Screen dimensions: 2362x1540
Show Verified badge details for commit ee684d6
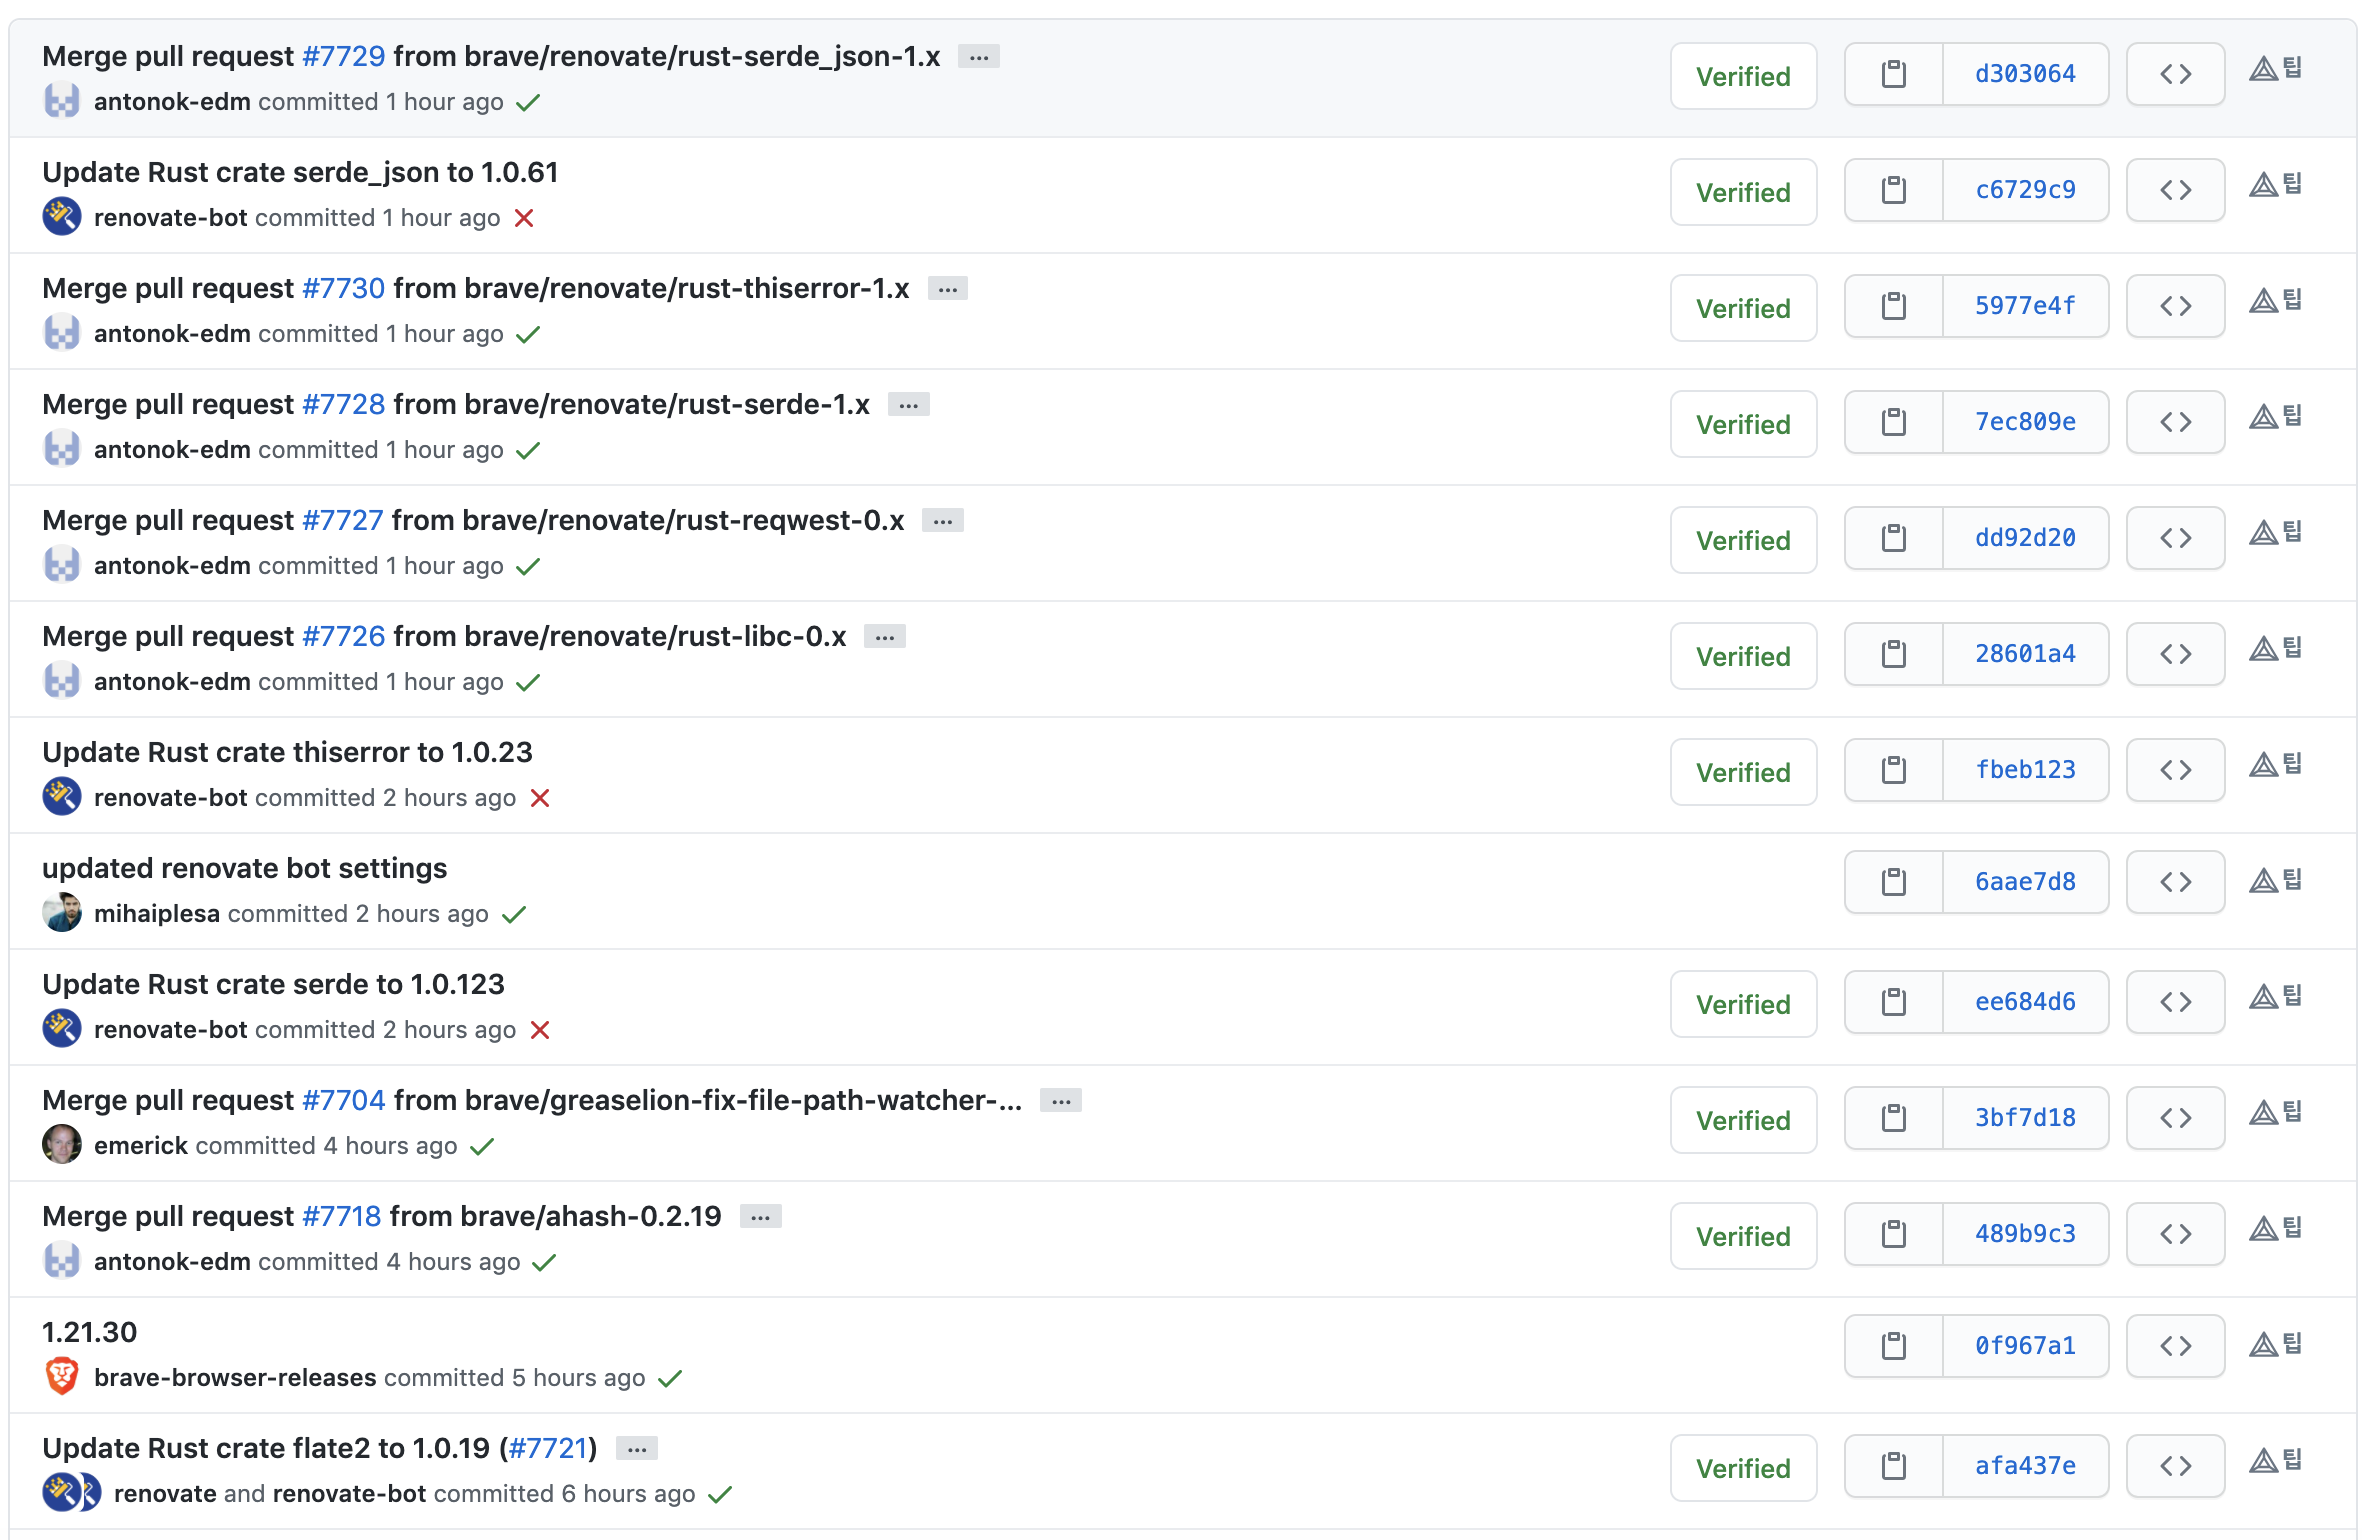click(1742, 1004)
